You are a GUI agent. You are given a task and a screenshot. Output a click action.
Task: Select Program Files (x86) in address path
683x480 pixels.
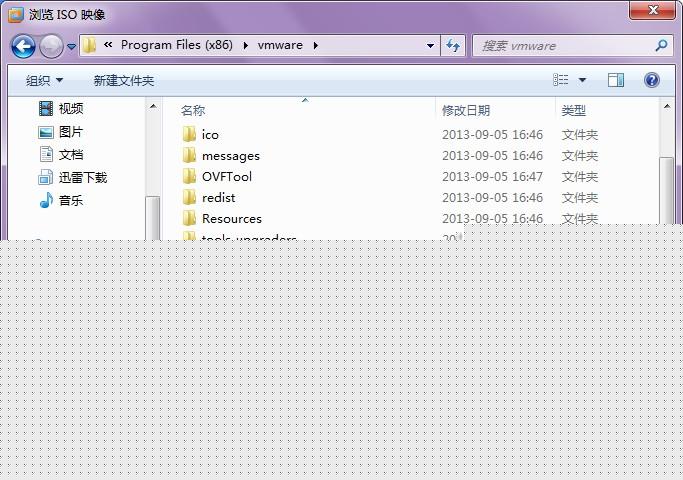click(176, 45)
